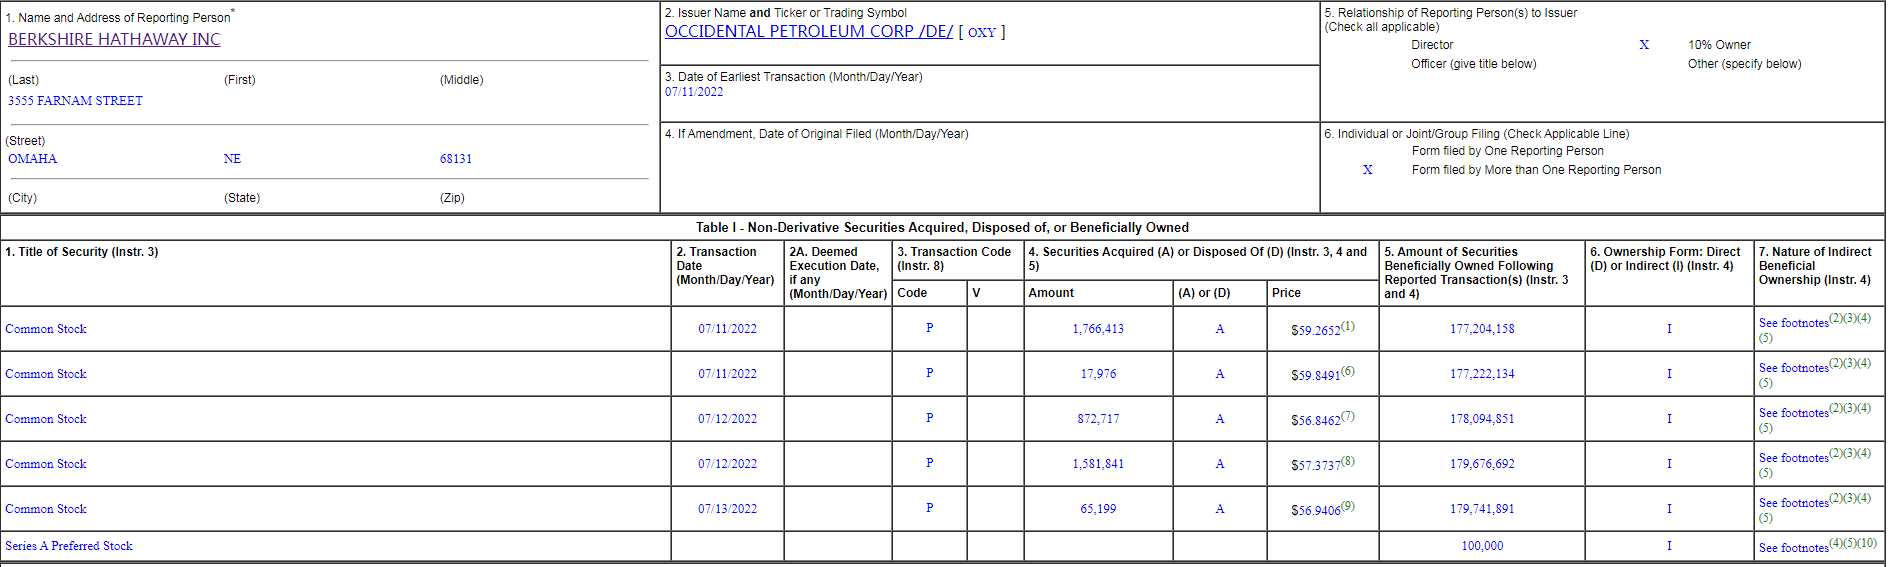Click Series A Preferred Stock title

(69, 546)
